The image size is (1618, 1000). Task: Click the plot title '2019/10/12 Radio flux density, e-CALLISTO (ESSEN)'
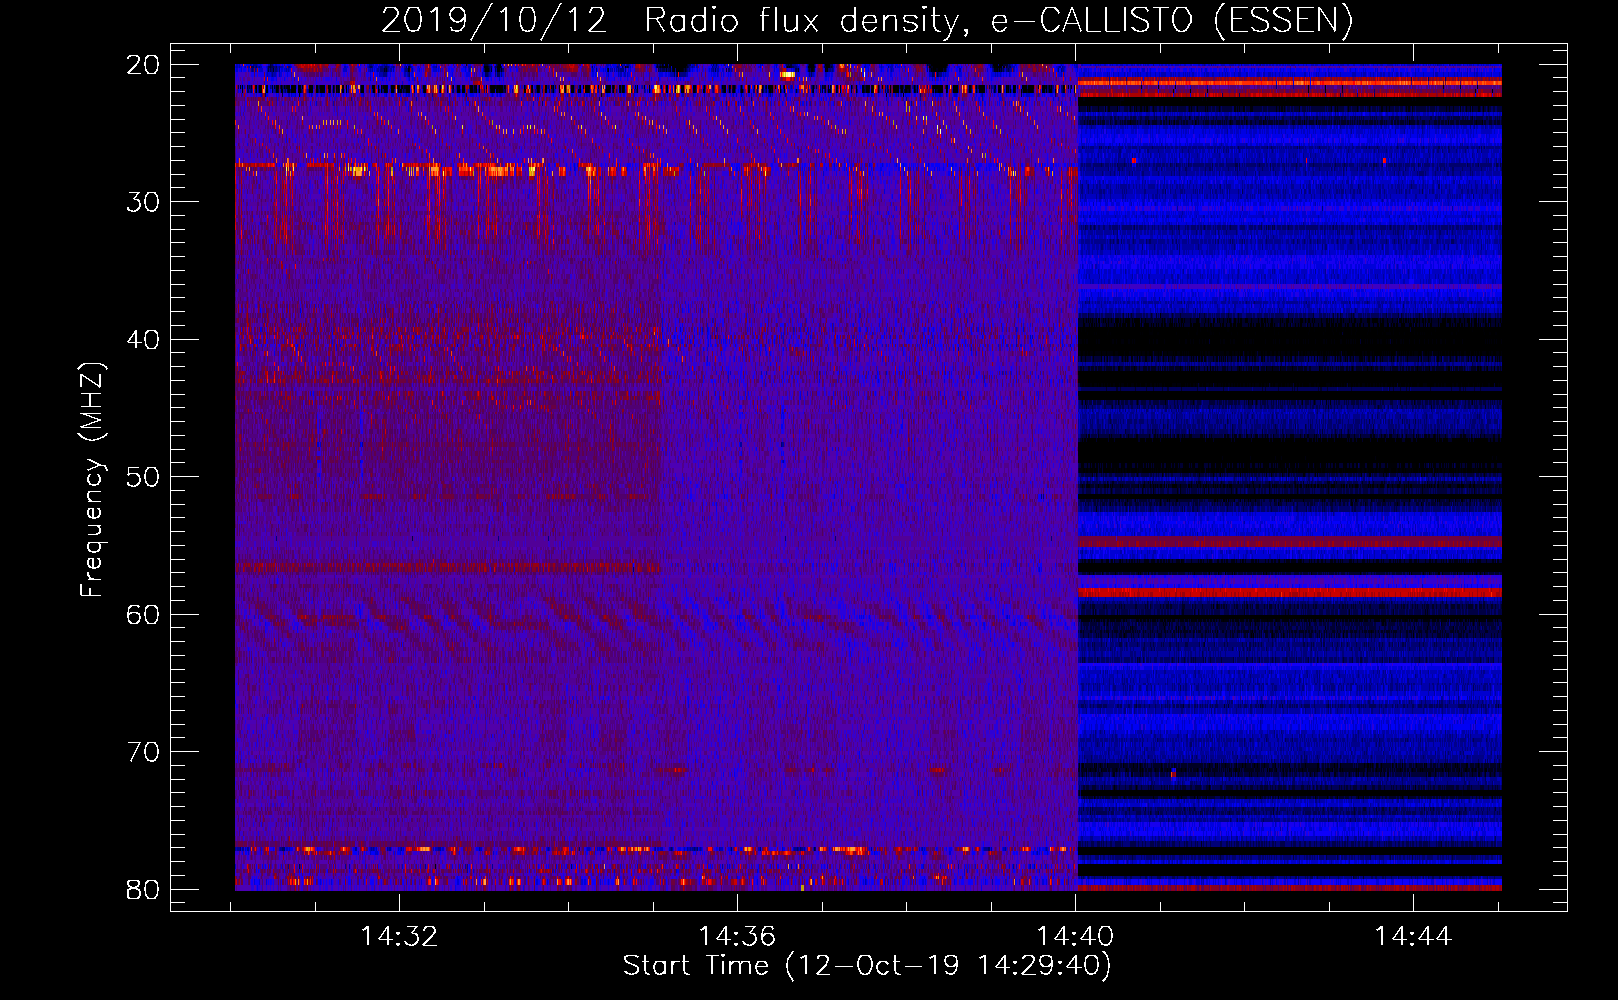[x=867, y=21]
